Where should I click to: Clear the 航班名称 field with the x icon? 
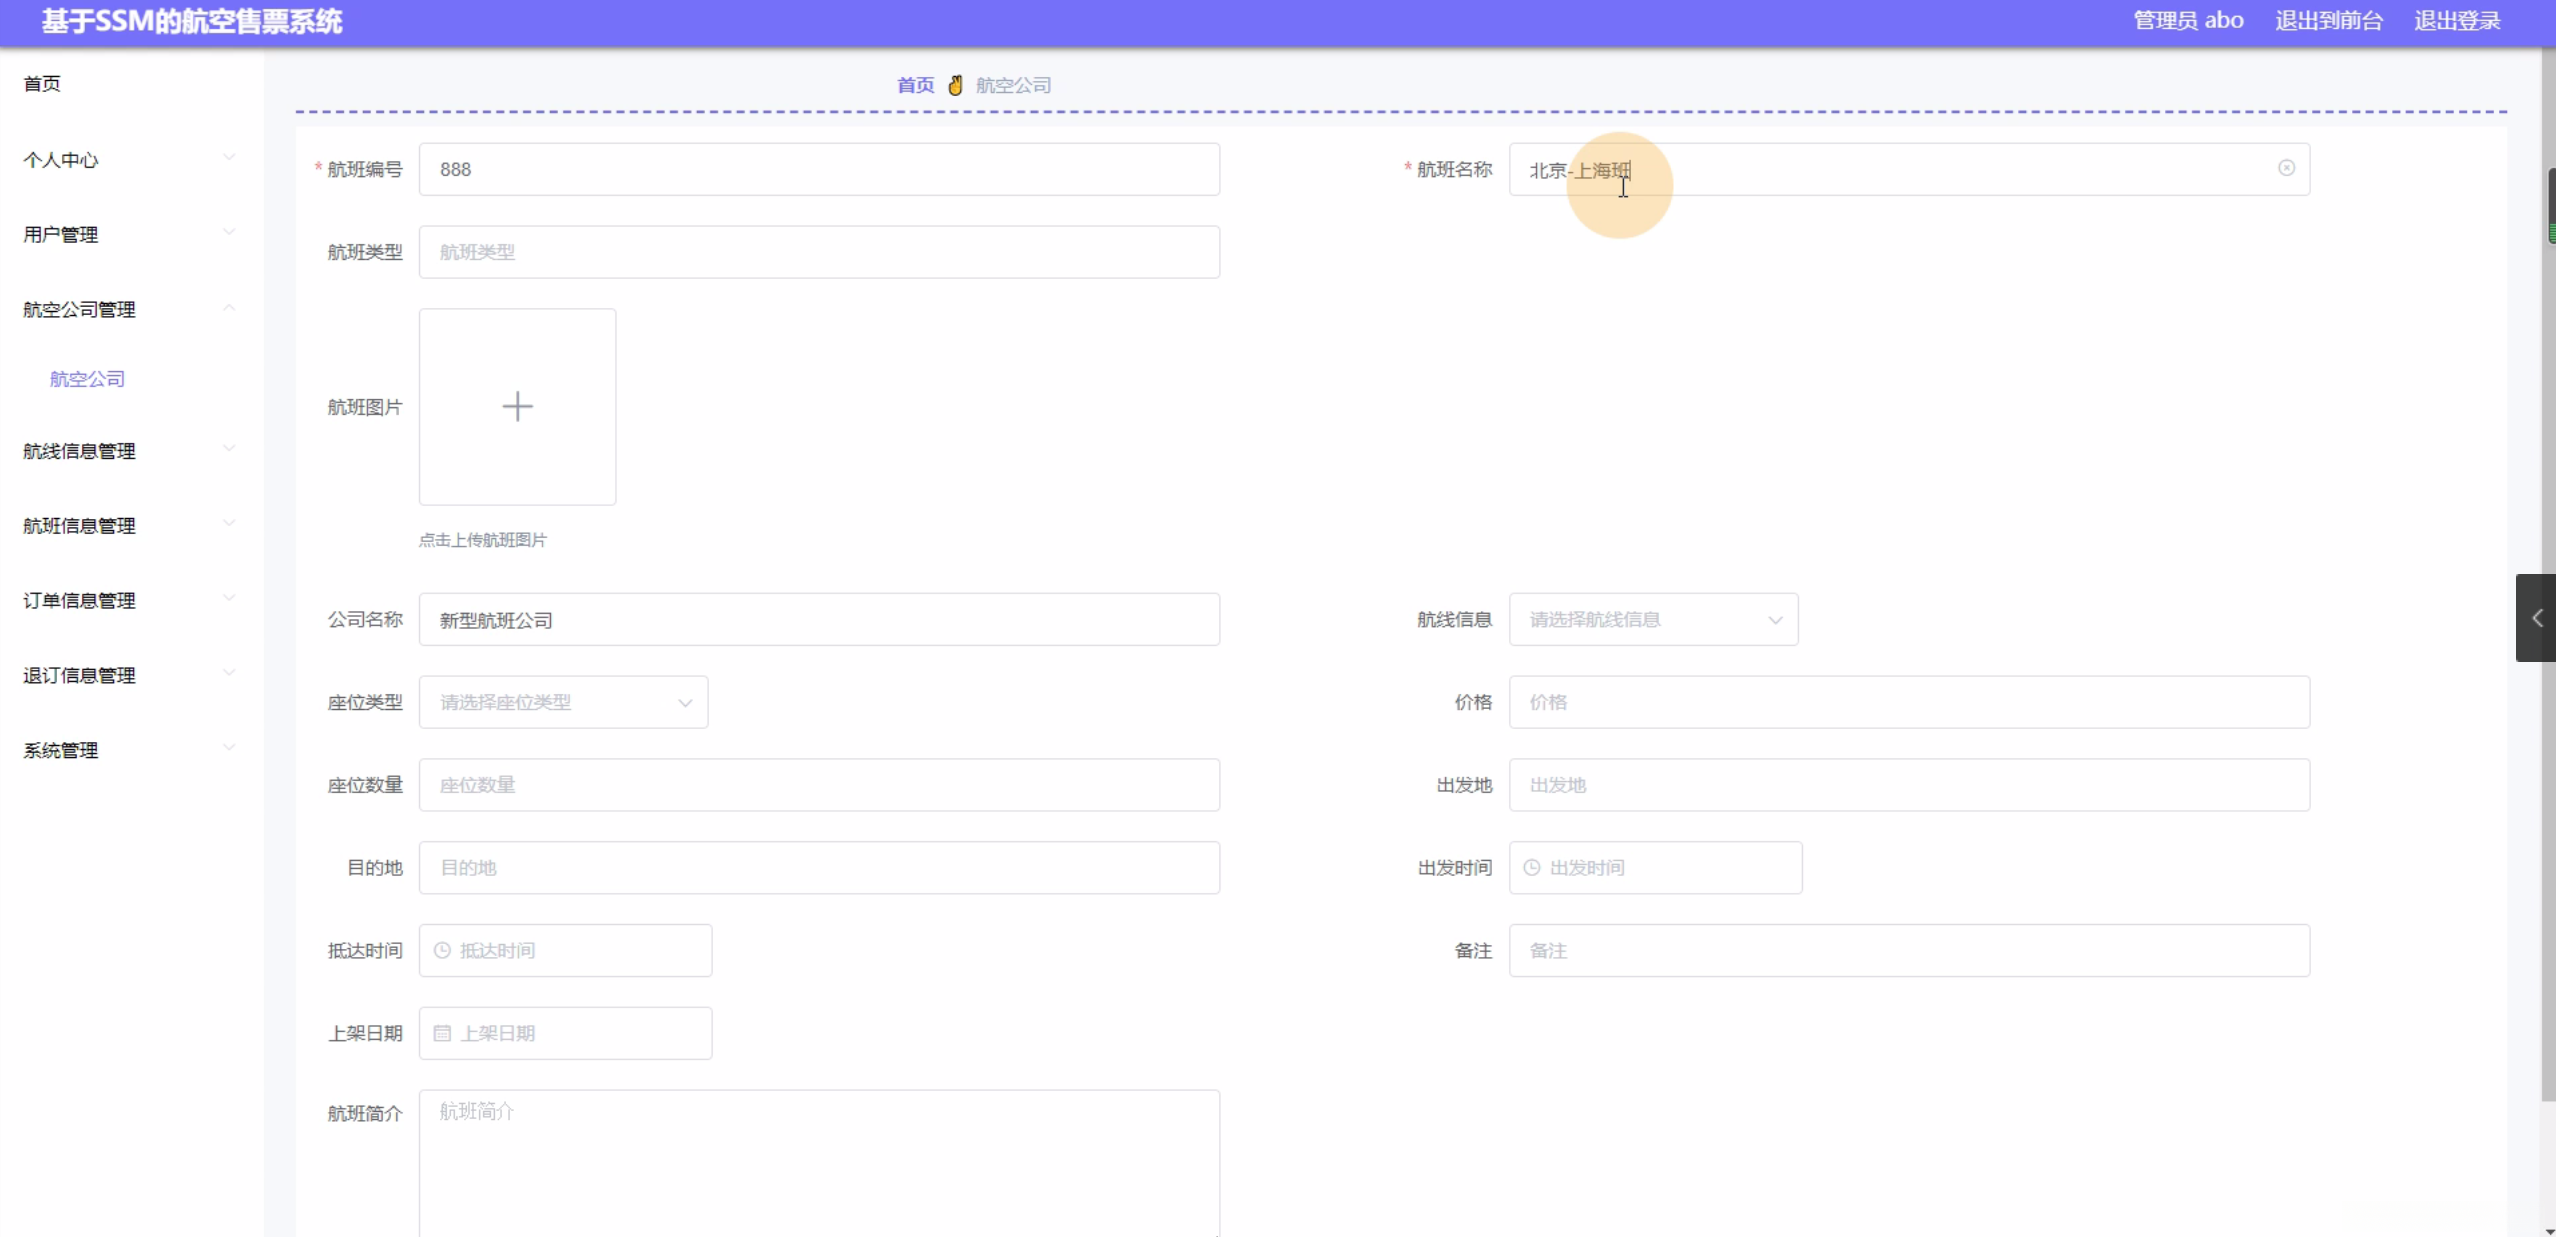2286,168
